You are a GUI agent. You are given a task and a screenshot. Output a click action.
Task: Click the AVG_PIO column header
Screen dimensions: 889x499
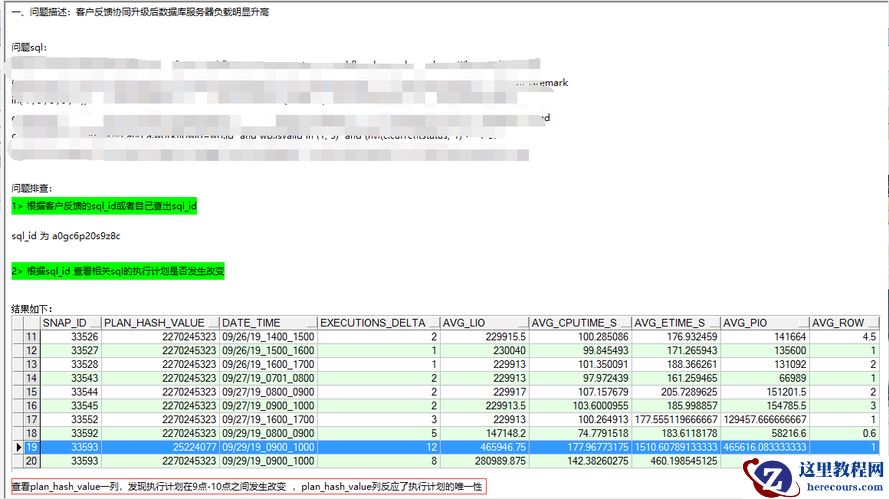[764, 323]
